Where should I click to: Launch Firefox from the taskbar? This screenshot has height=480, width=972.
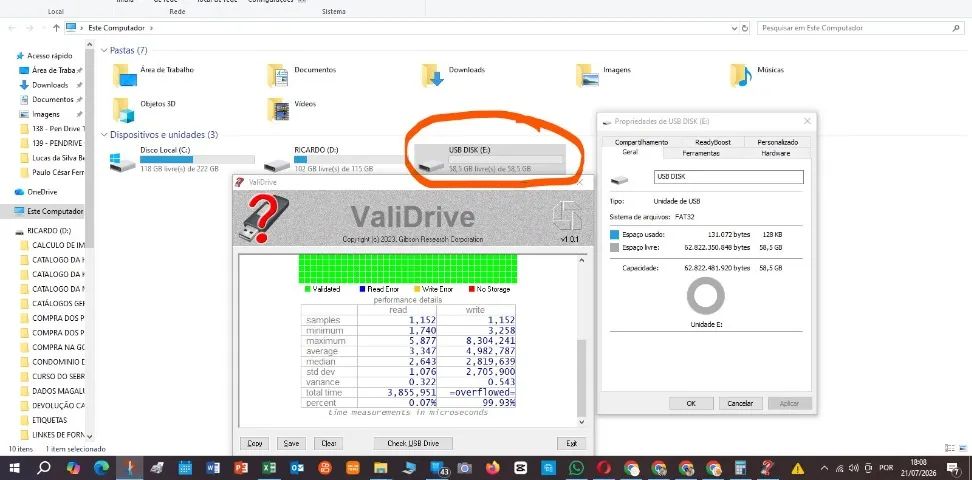[x=493, y=468]
